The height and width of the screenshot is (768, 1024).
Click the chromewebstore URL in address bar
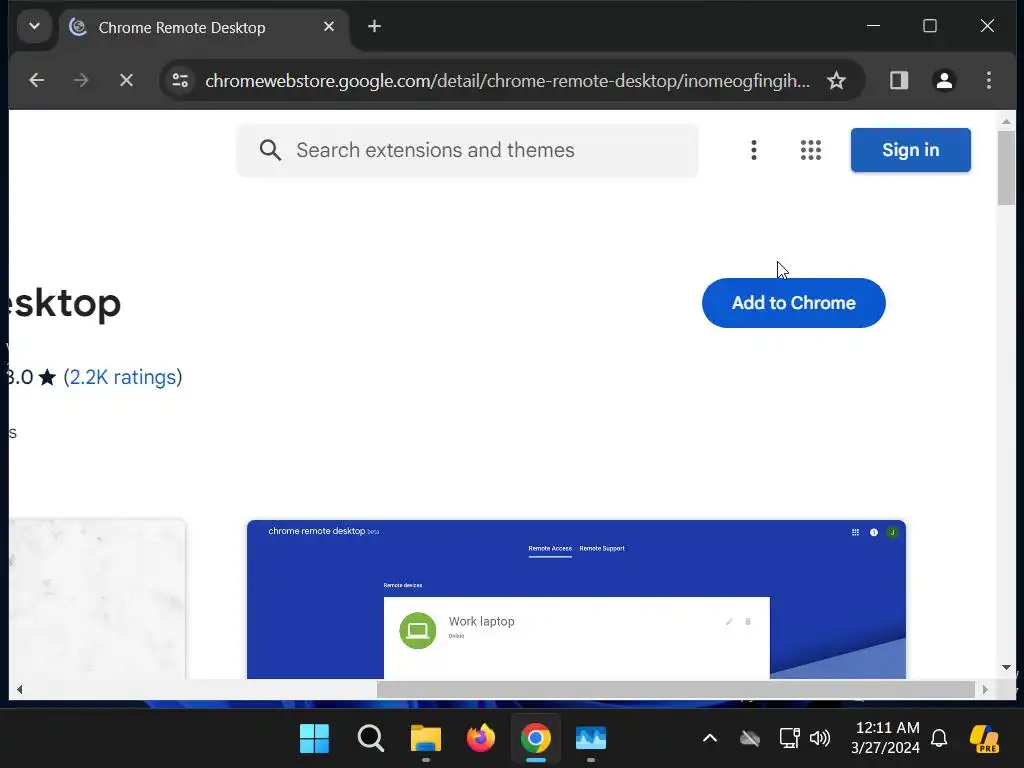click(x=507, y=80)
